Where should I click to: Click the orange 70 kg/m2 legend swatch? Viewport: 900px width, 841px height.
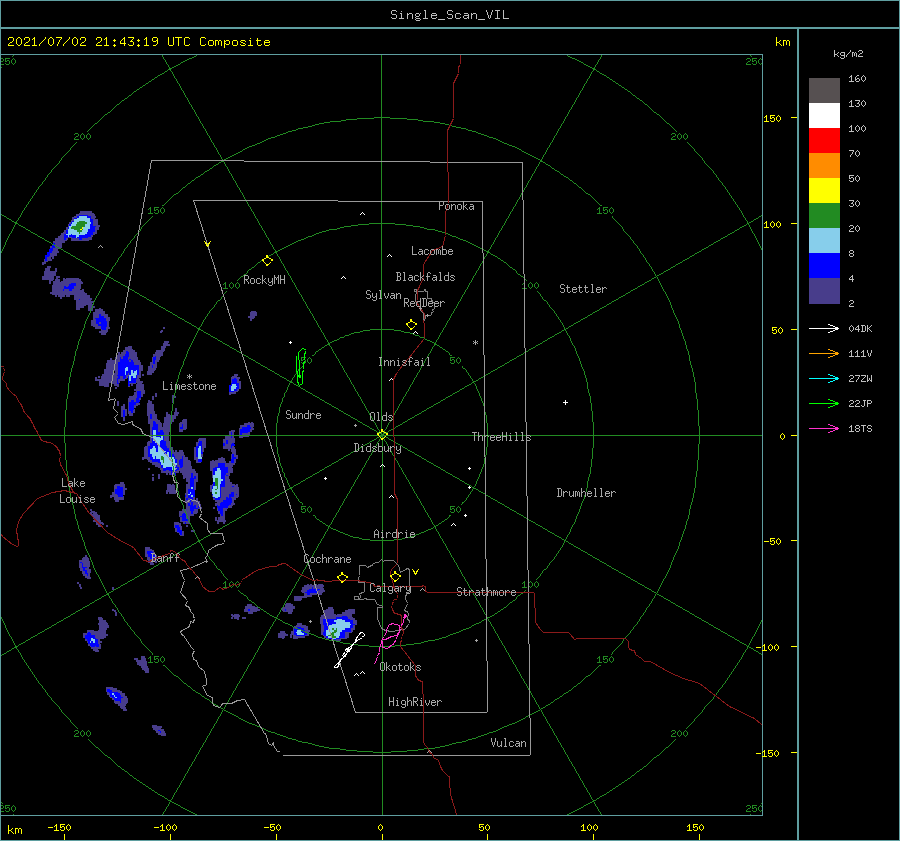pos(824,165)
